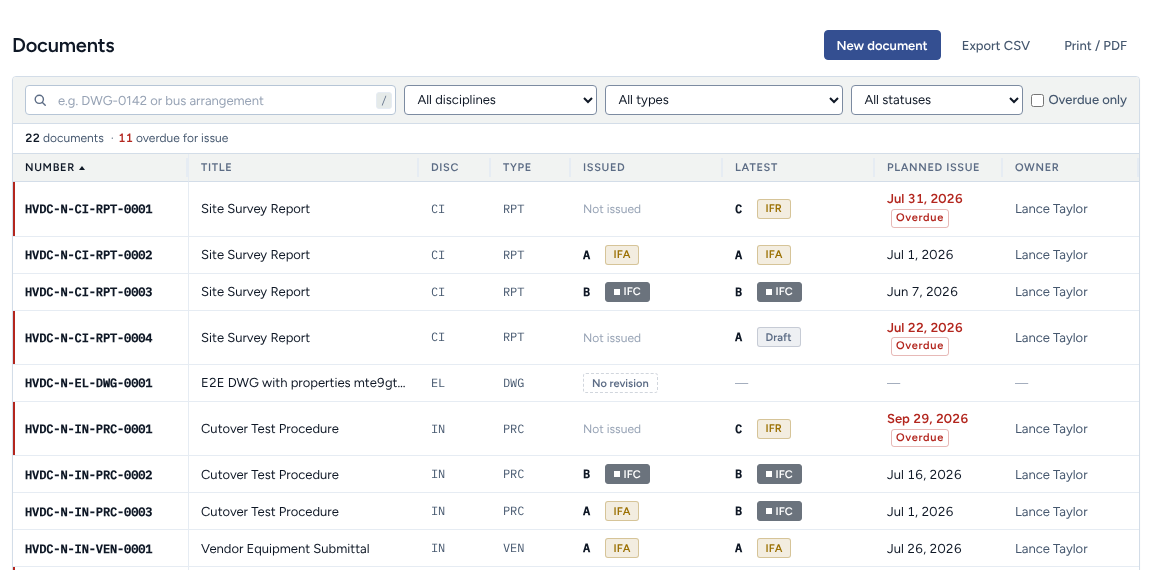Open document HVDC-N-CI-RPT-0003
The width and height of the screenshot is (1152, 570).
[88, 292]
